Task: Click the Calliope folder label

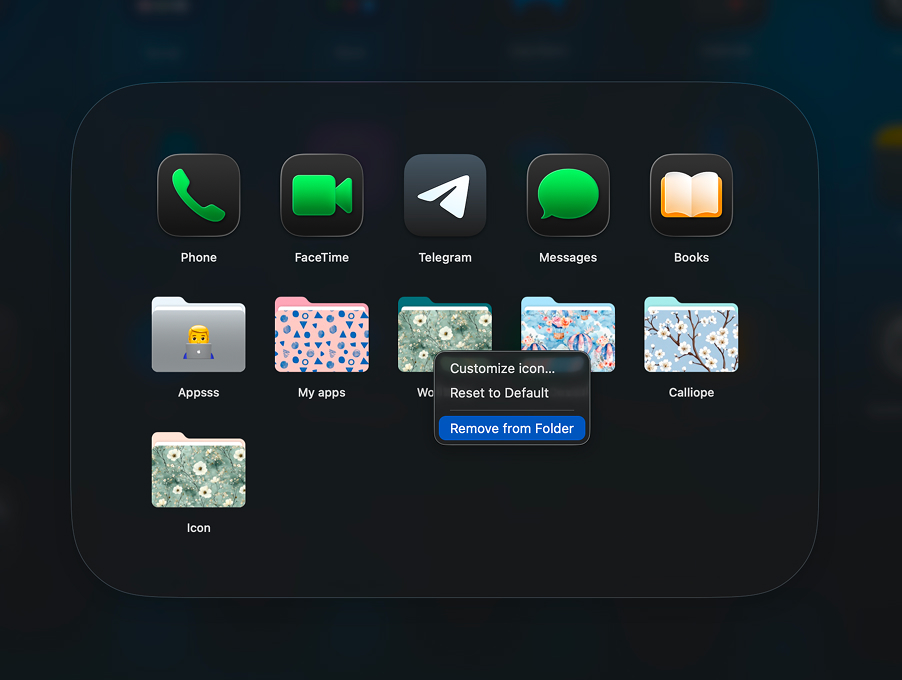Action: click(690, 392)
